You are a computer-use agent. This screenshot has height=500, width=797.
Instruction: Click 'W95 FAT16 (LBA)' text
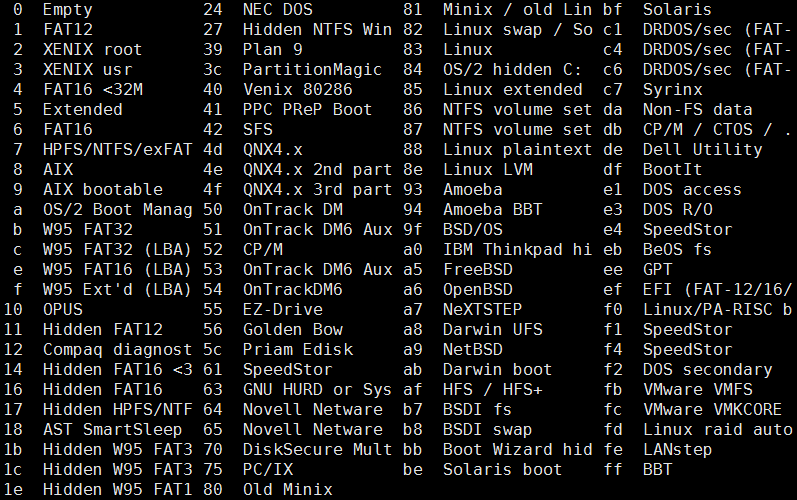(x=117, y=270)
